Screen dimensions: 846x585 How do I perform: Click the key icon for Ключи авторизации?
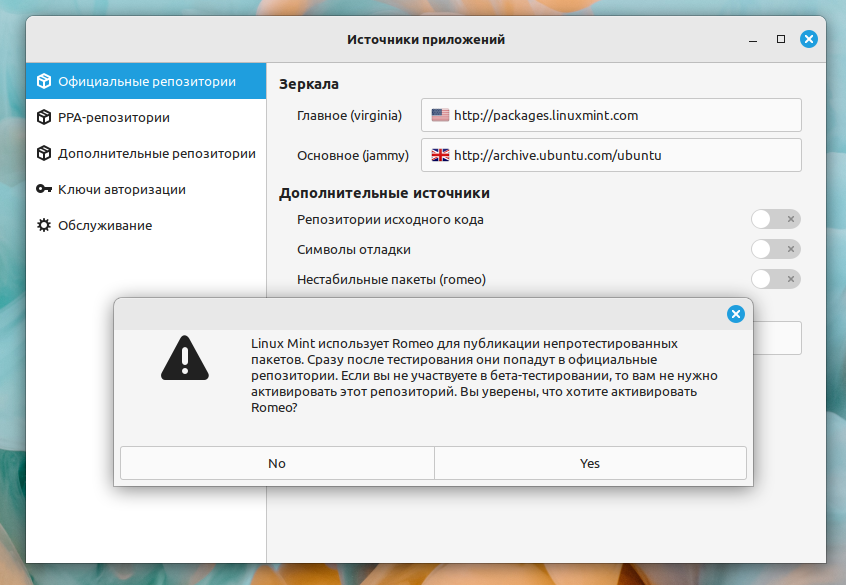[44, 189]
